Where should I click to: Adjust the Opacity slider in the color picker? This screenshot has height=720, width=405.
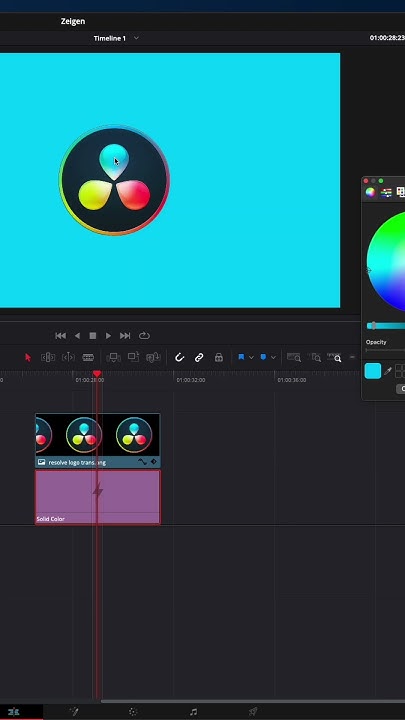[385, 350]
